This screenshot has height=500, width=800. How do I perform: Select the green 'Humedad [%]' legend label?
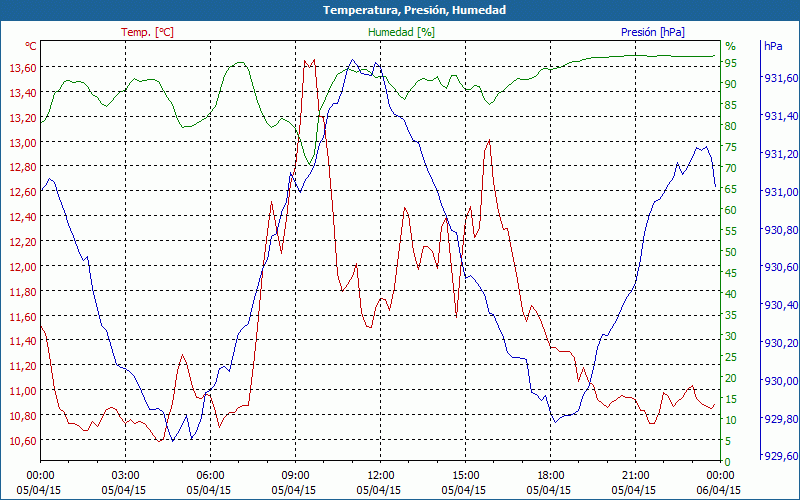(401, 32)
